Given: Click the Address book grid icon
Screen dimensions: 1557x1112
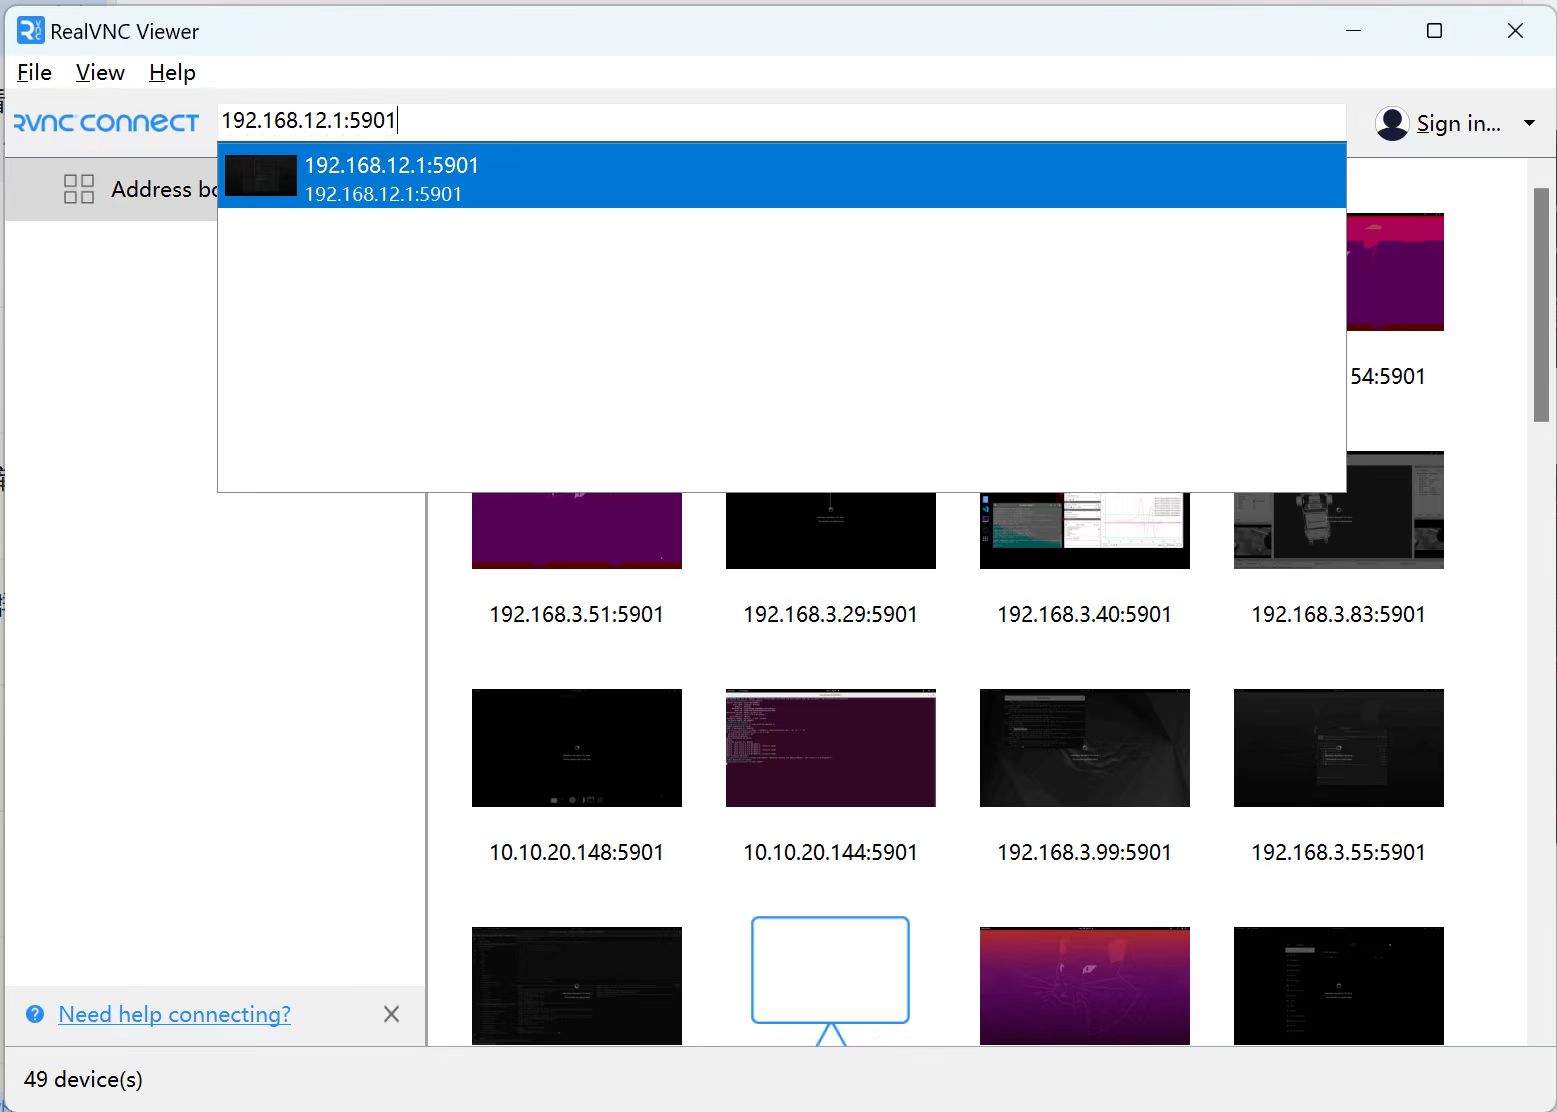Looking at the screenshot, I should click(79, 189).
